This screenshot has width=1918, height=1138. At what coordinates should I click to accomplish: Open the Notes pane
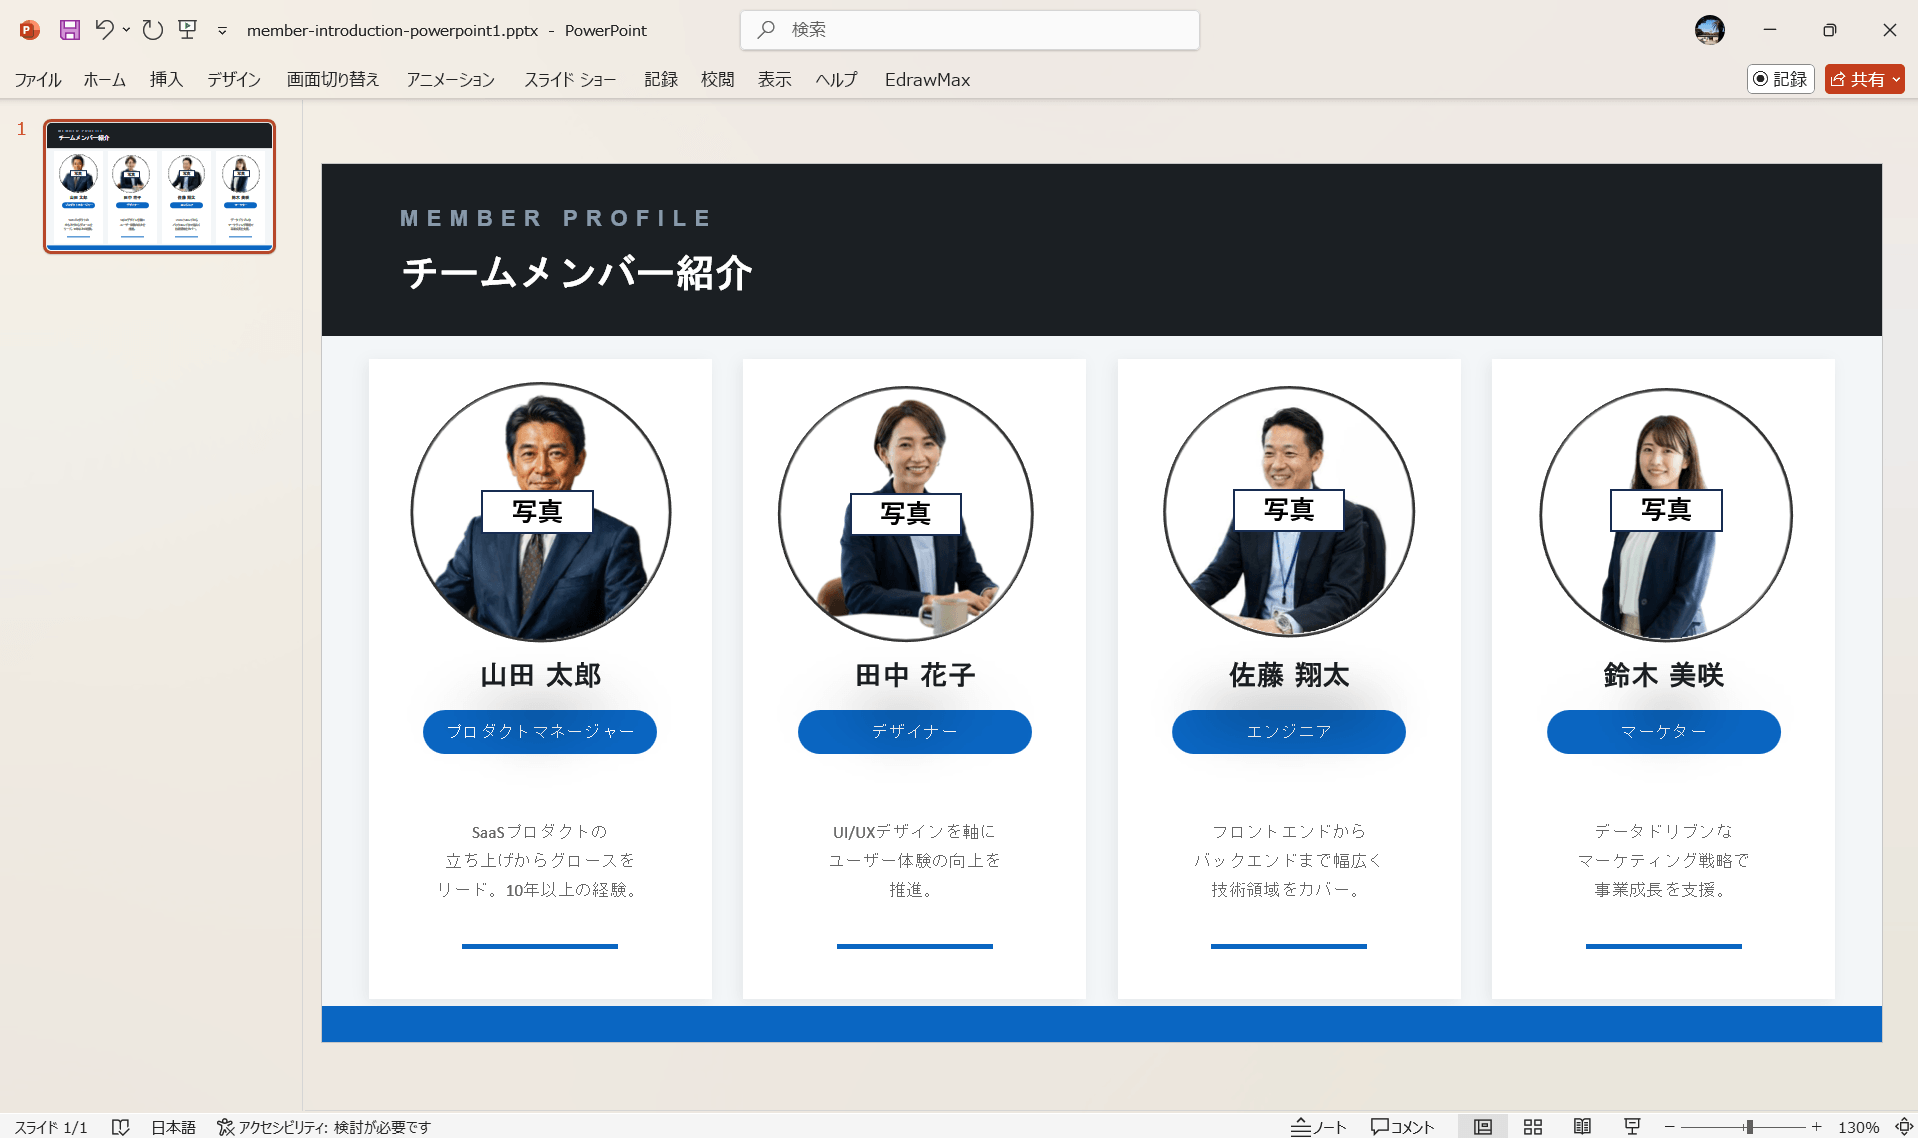click(x=1318, y=1126)
